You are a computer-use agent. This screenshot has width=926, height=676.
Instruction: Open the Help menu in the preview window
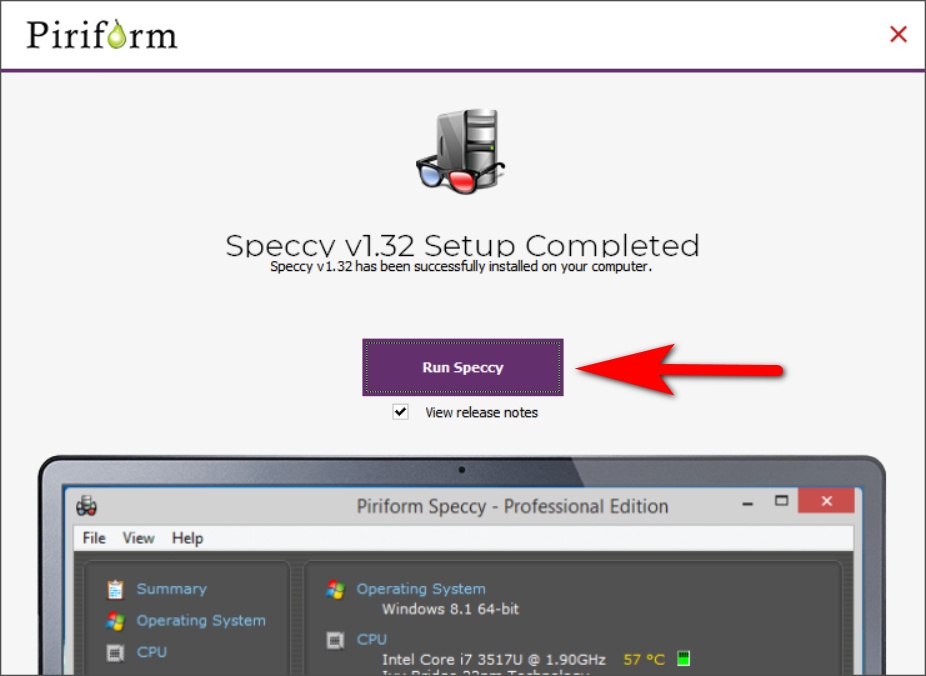click(187, 538)
